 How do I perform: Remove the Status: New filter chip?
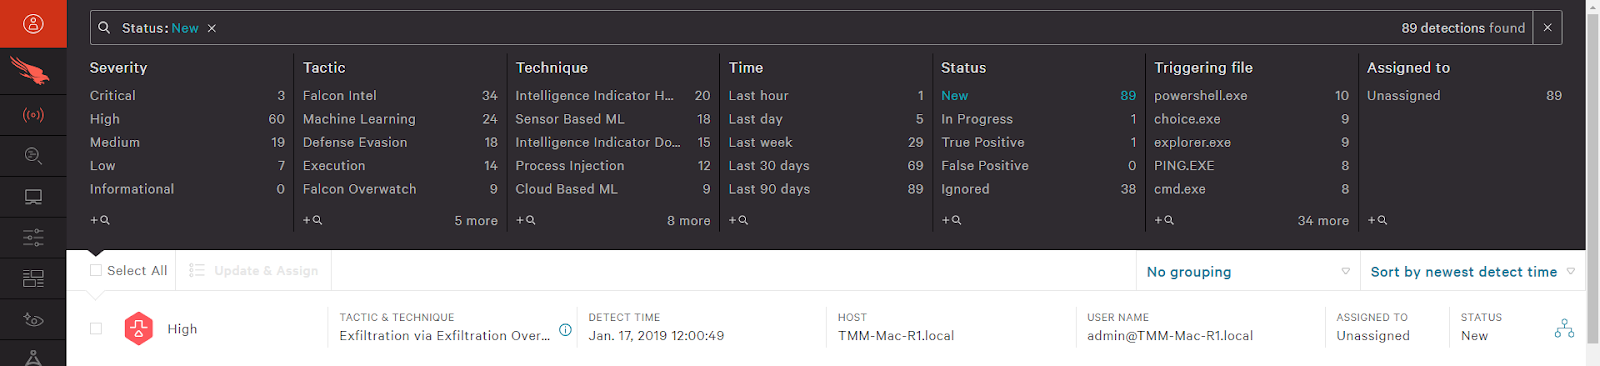tap(212, 28)
